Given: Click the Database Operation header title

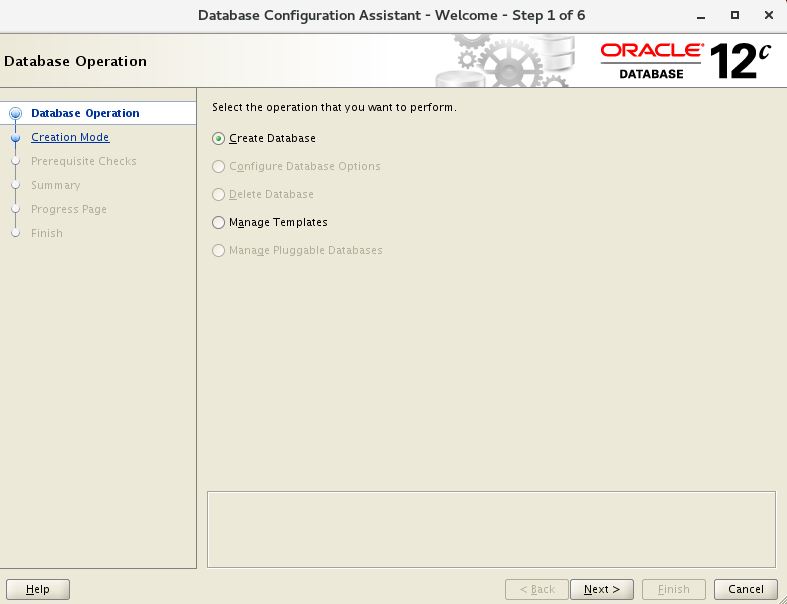Looking at the screenshot, I should pos(75,61).
